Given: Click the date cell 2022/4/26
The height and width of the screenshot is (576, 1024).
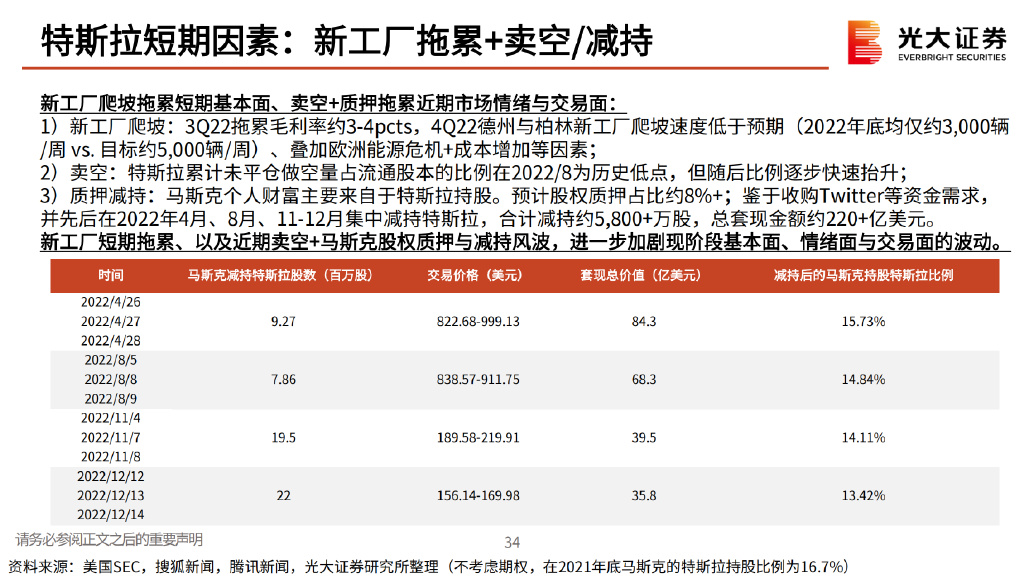Looking at the screenshot, I should click(x=110, y=302).
